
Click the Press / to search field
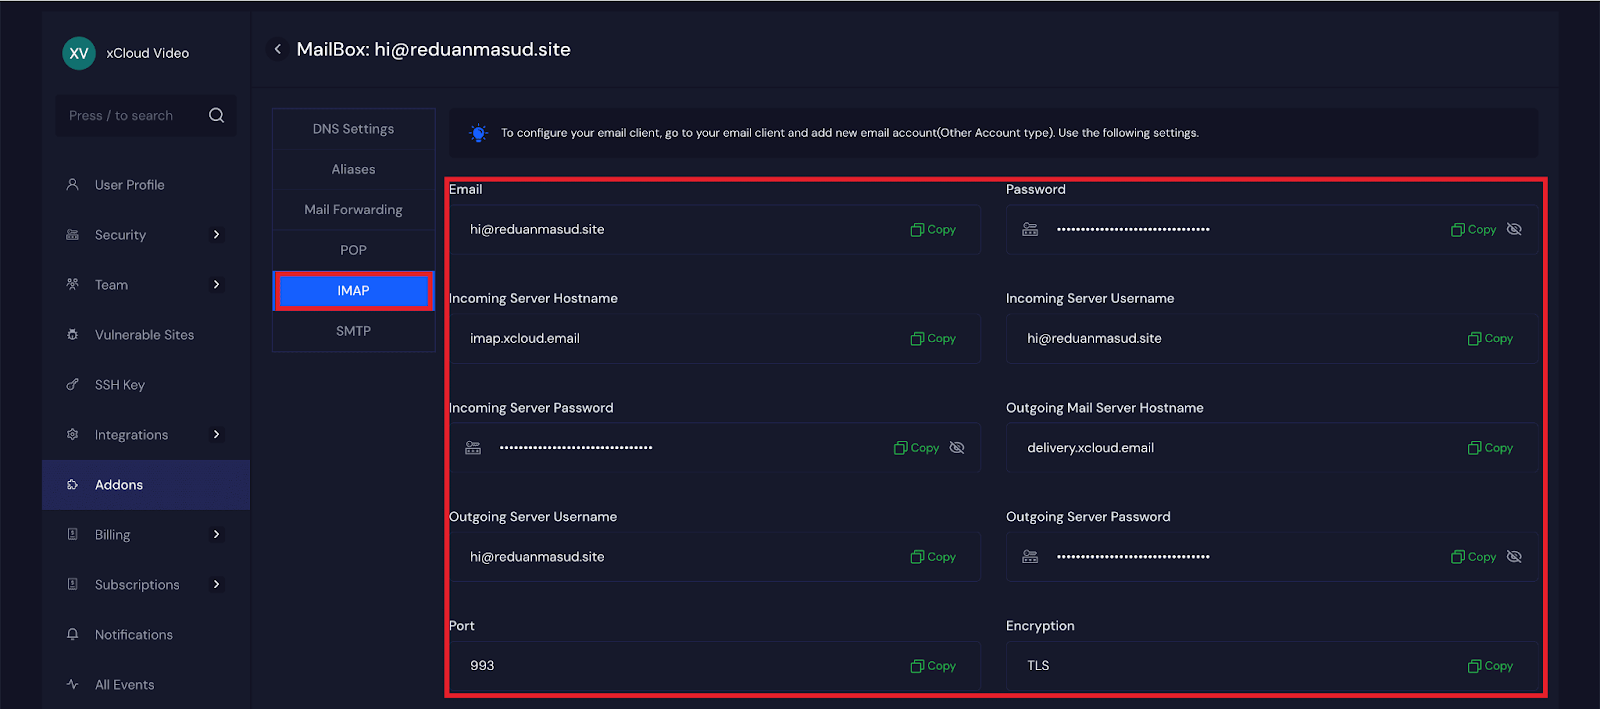(x=130, y=116)
